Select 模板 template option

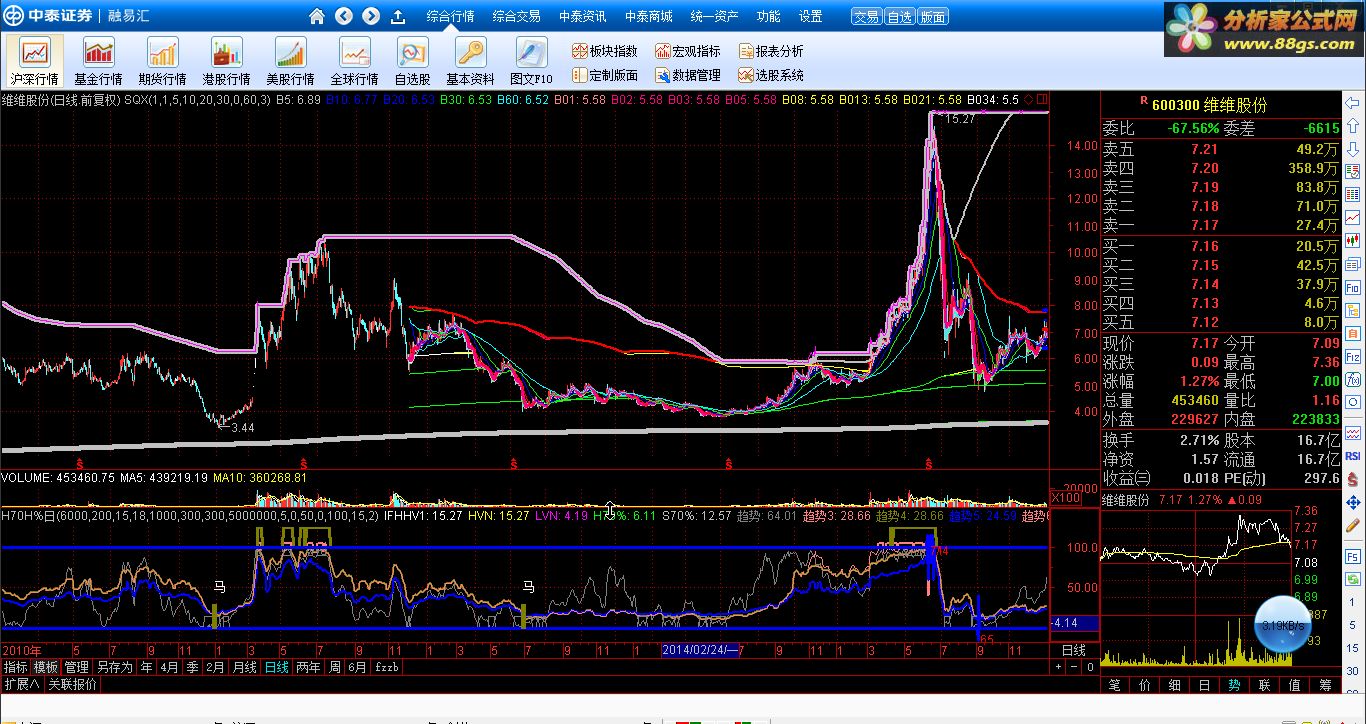46,667
